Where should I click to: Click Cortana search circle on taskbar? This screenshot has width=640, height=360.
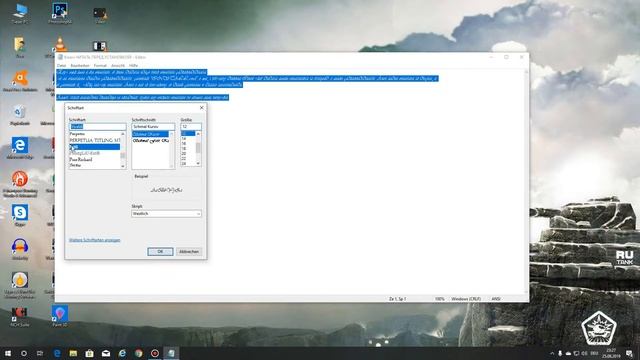[24, 353]
